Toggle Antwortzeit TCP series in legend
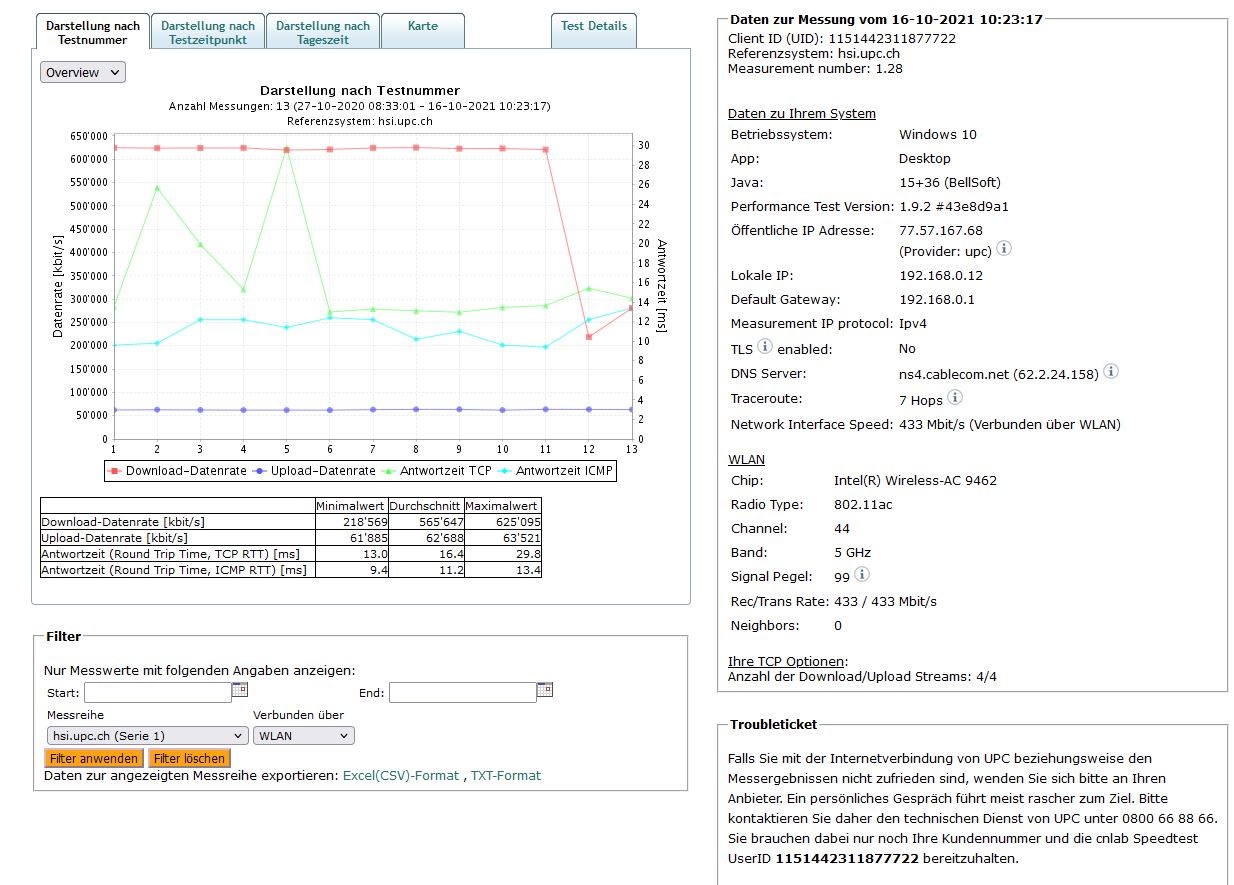The height and width of the screenshot is (885, 1234). 440,471
